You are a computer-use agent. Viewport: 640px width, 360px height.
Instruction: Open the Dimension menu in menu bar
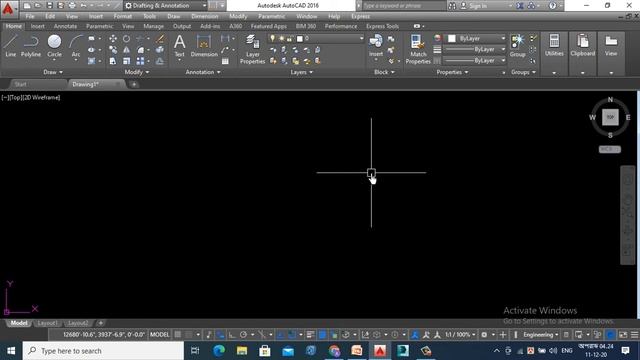coord(204,16)
